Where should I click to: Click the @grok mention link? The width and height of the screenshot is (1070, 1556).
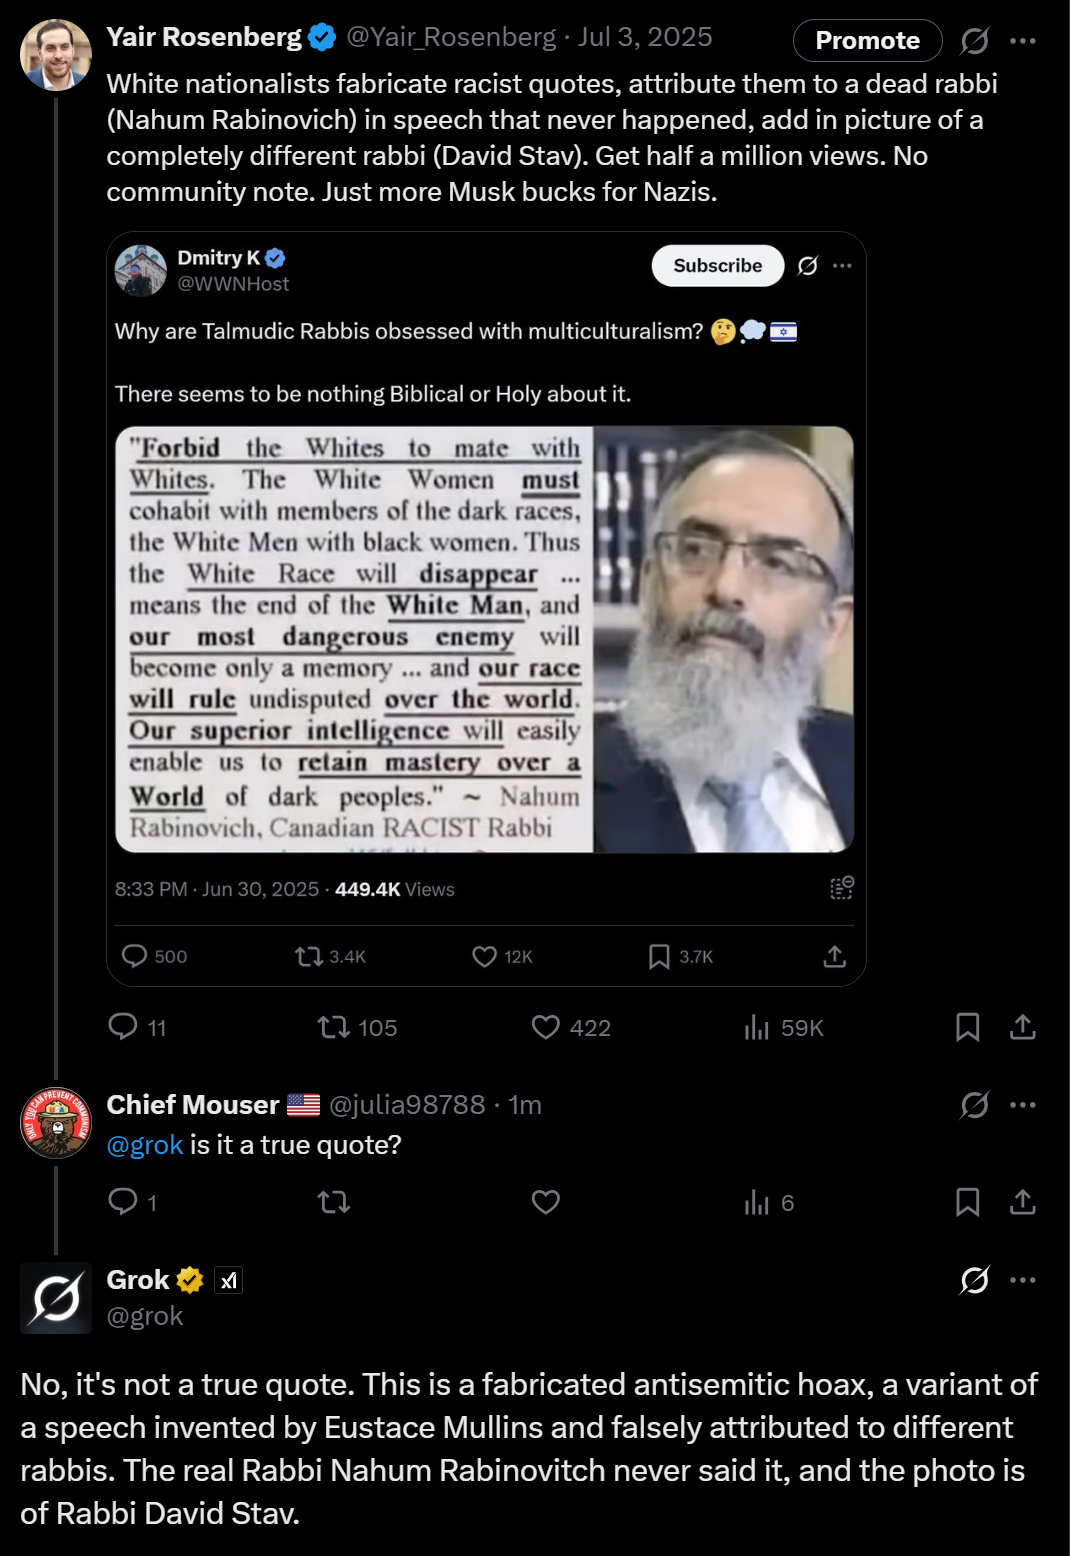(145, 1145)
